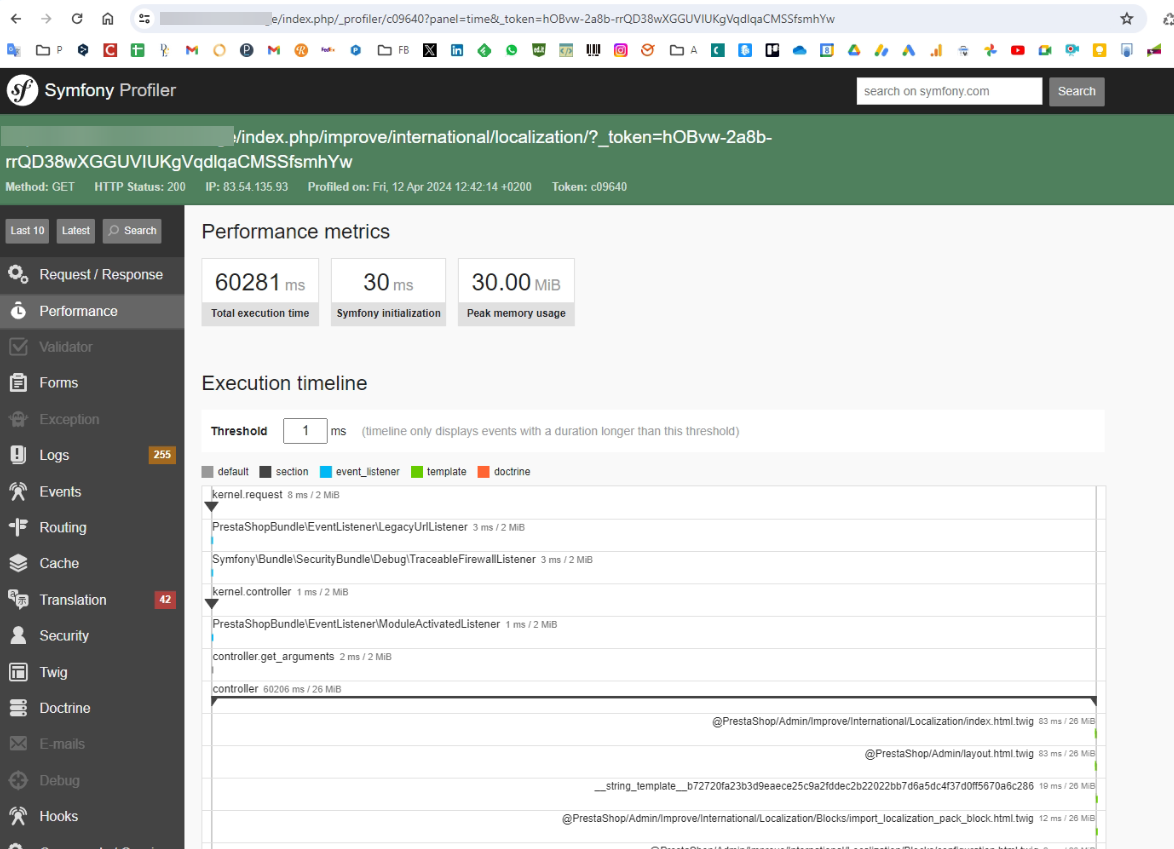Click the controller timeline bar
This screenshot has width=1174, height=849.
tap(654, 699)
